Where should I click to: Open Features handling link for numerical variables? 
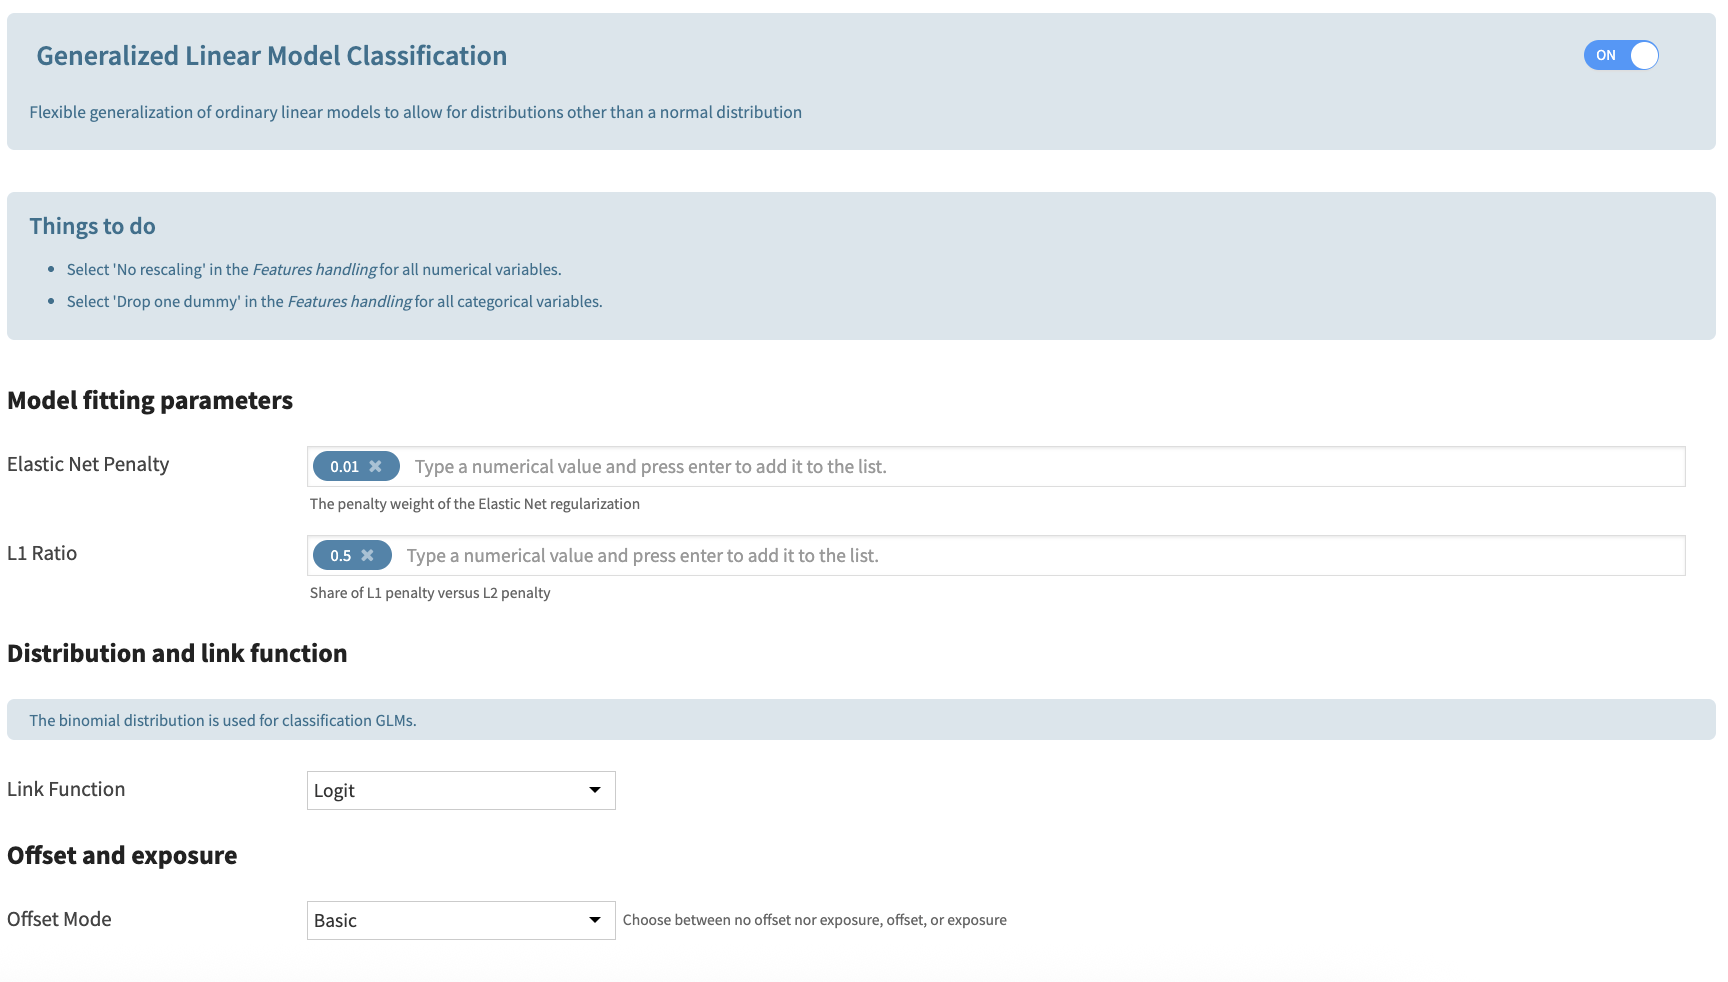pyautogui.click(x=314, y=270)
